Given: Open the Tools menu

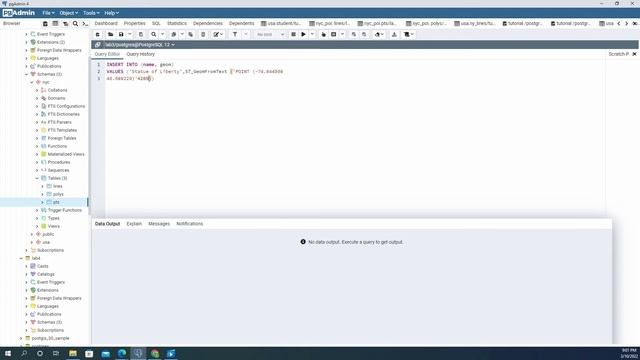Looking at the screenshot, I should click(x=91, y=13).
